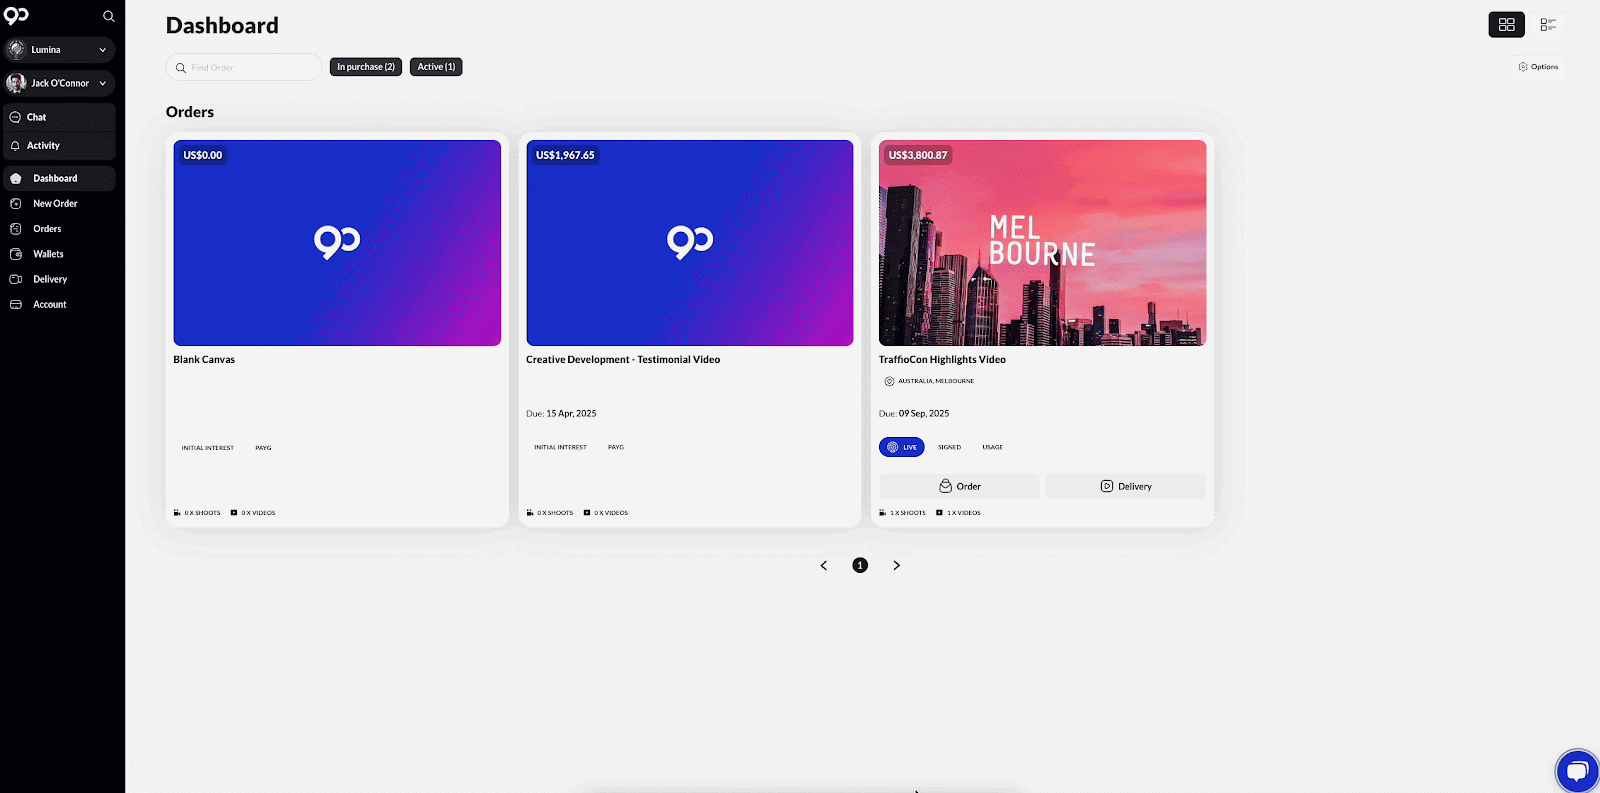Click the search magnifier icon in sidebar

(x=109, y=16)
